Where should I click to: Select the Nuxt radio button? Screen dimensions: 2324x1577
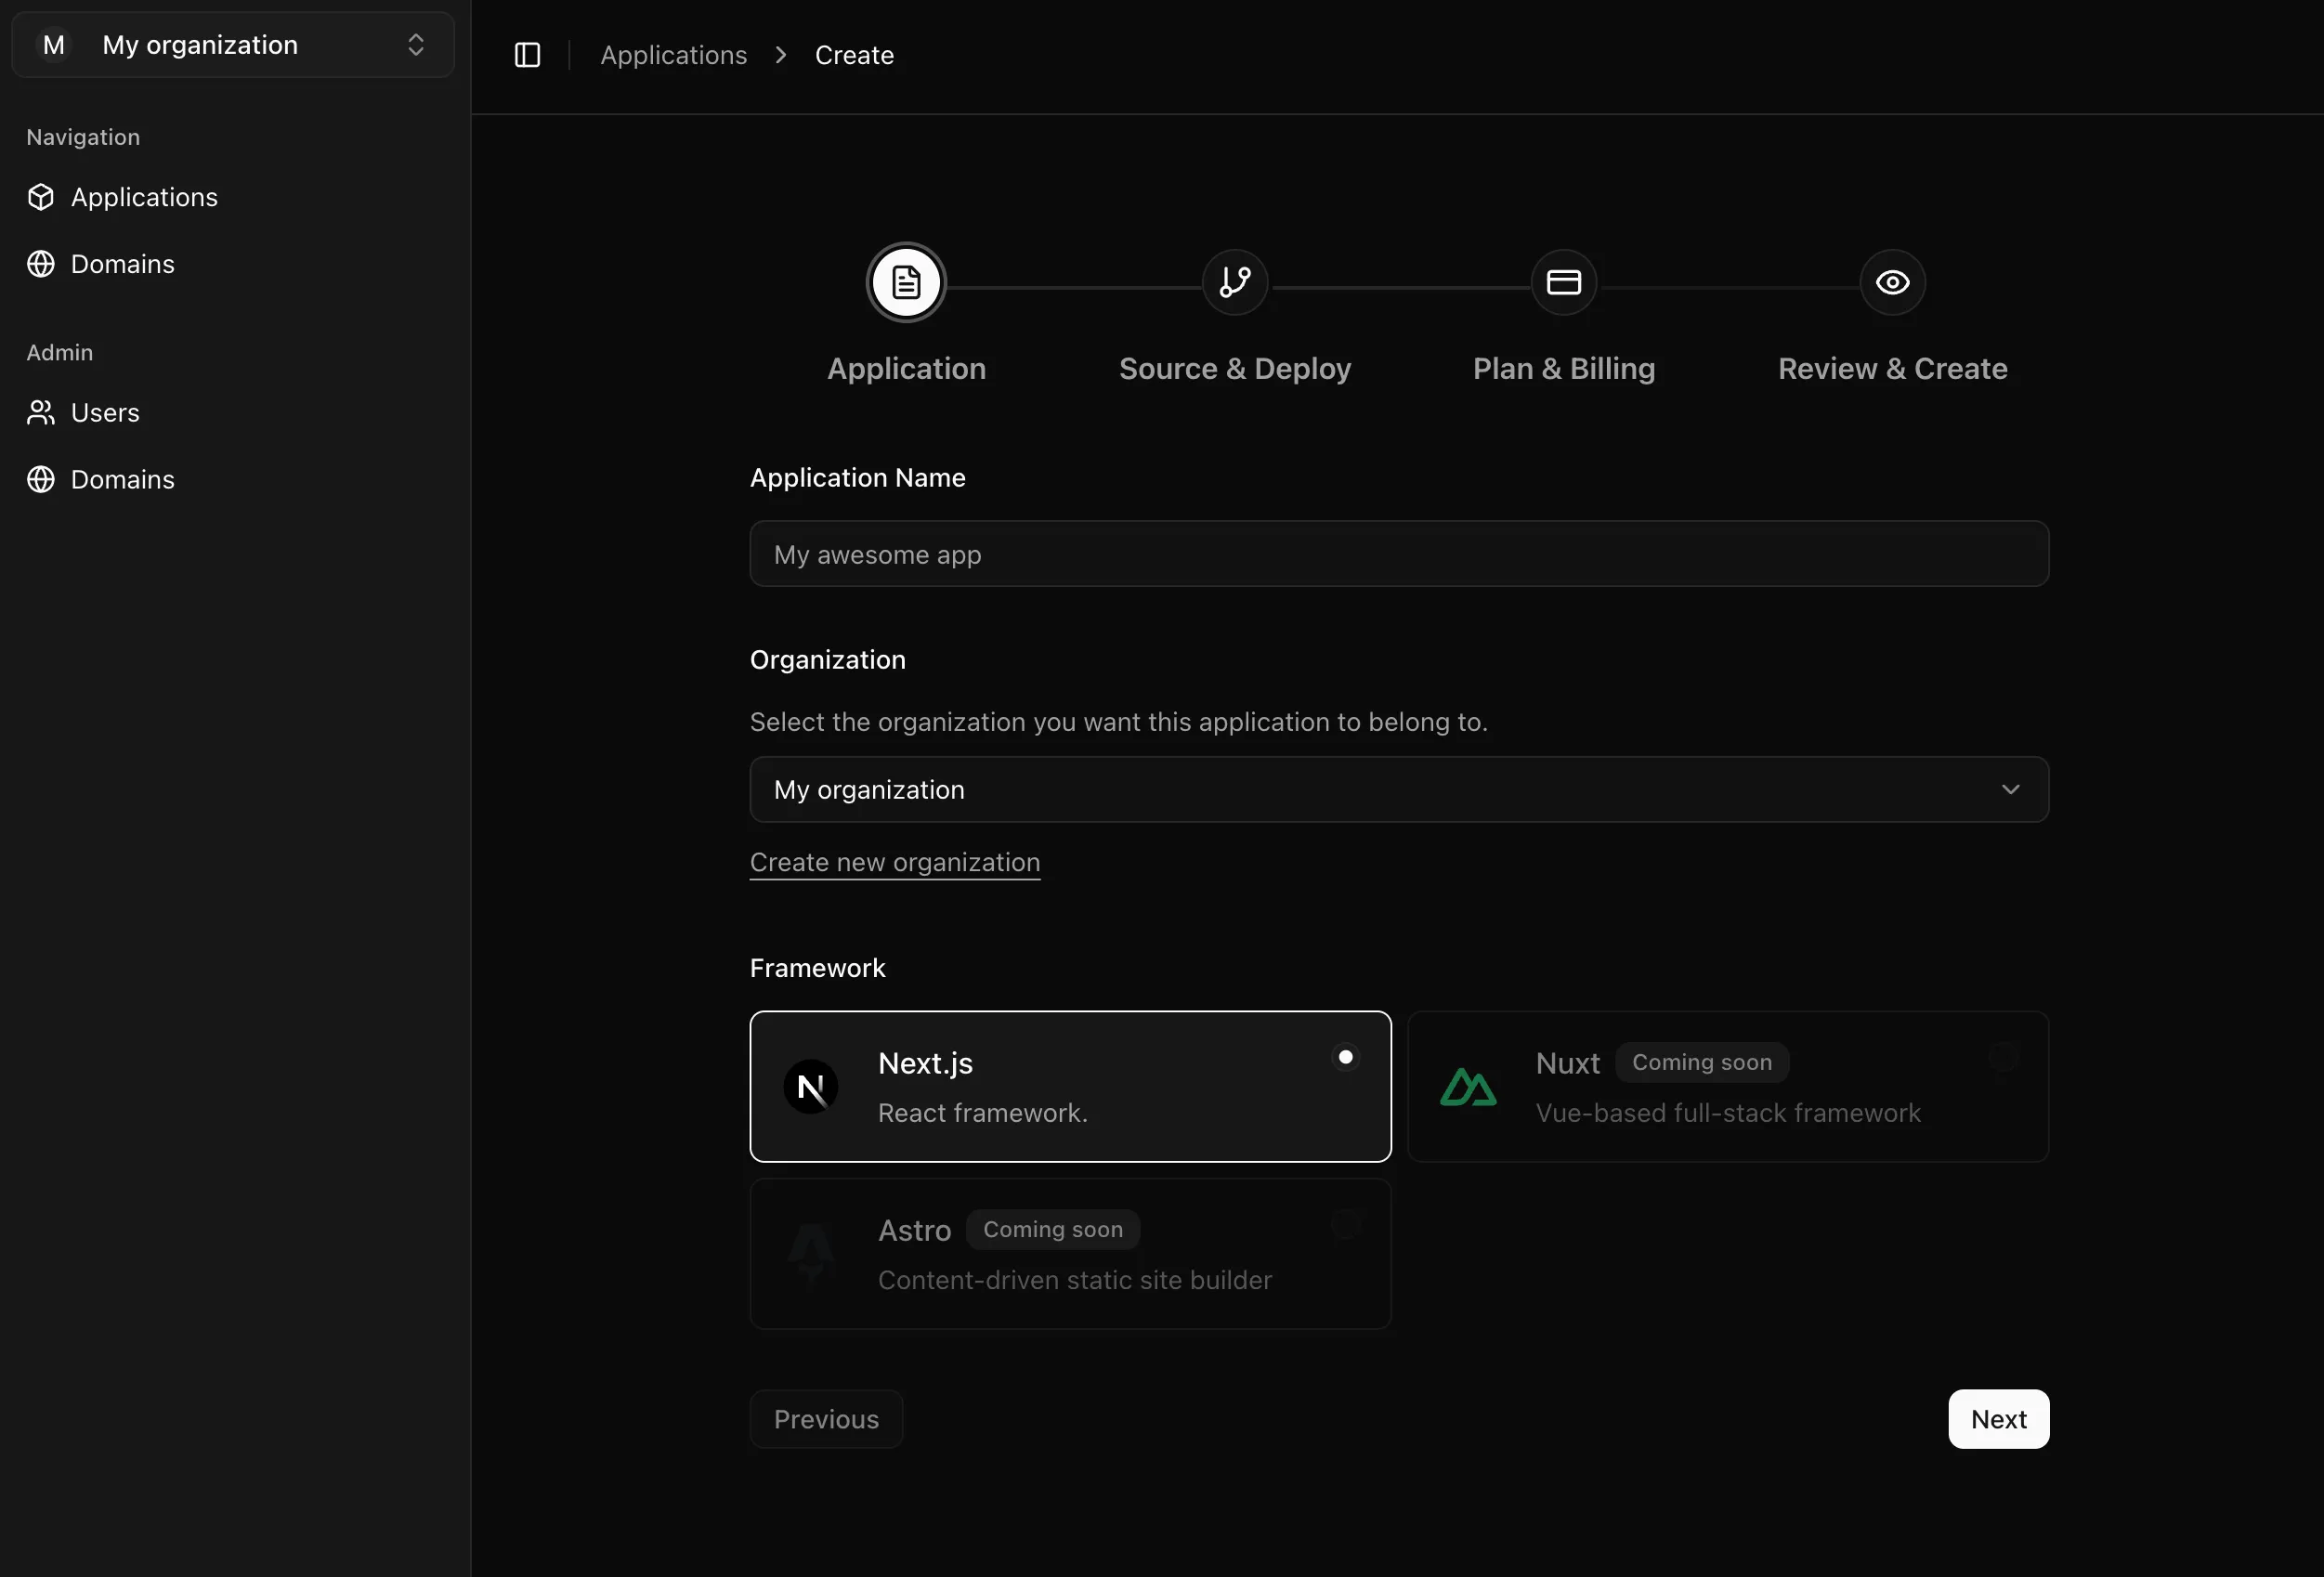point(2003,1057)
